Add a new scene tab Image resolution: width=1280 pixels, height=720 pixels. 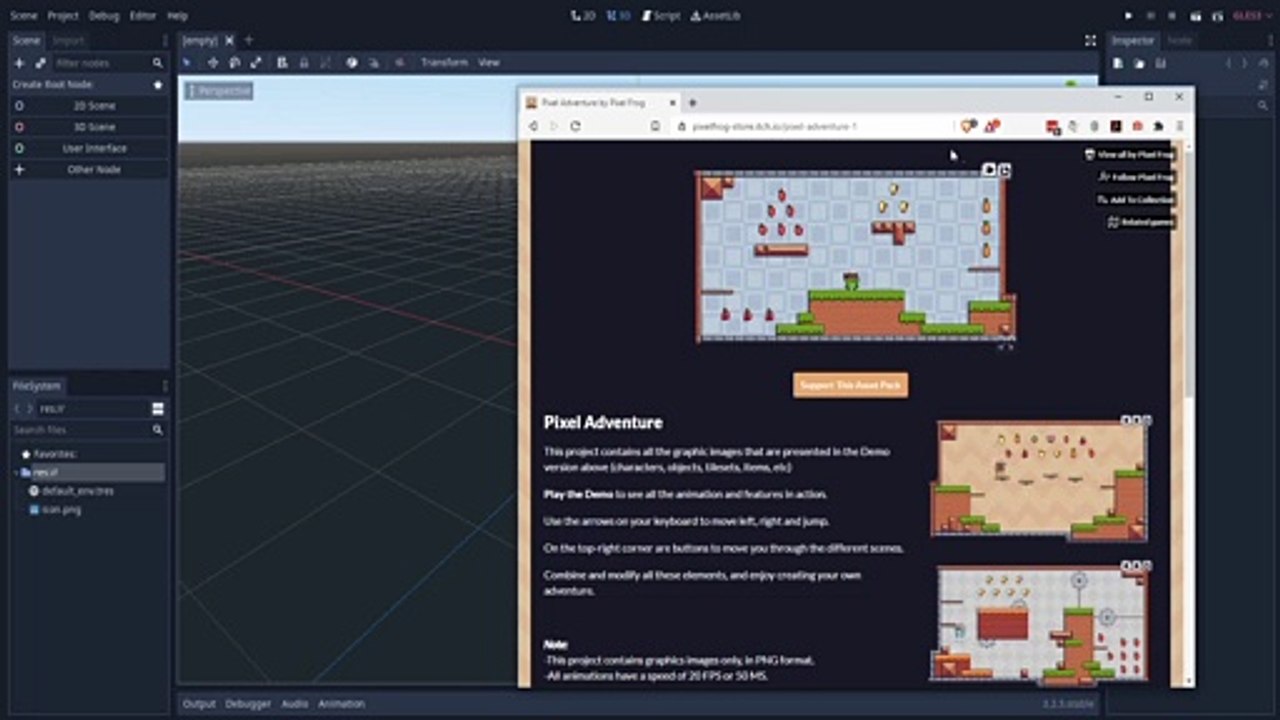click(249, 40)
